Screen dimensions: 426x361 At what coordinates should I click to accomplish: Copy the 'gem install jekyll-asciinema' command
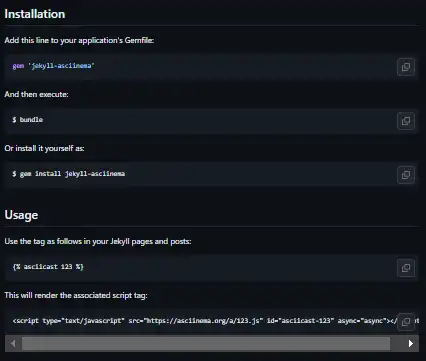point(406,175)
